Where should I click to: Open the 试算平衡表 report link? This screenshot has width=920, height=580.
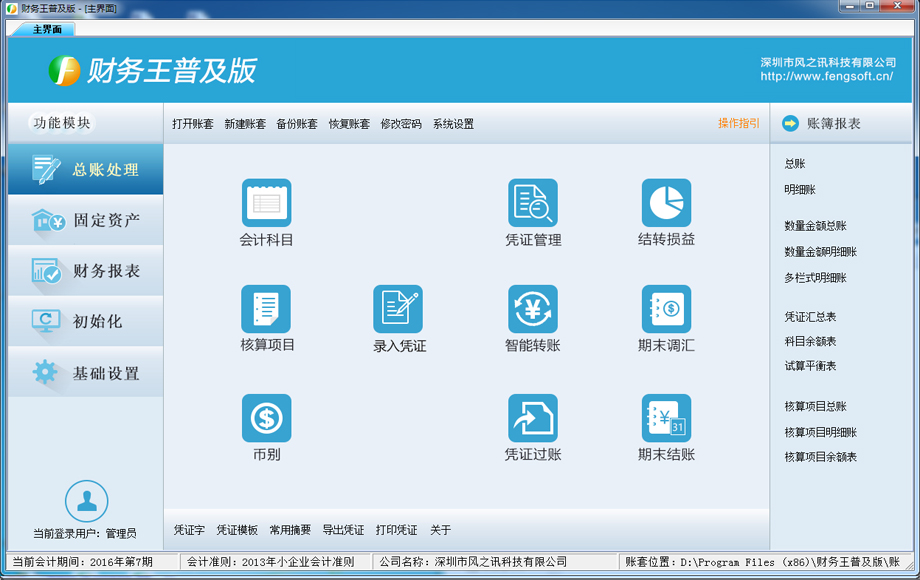pyautogui.click(x=810, y=366)
